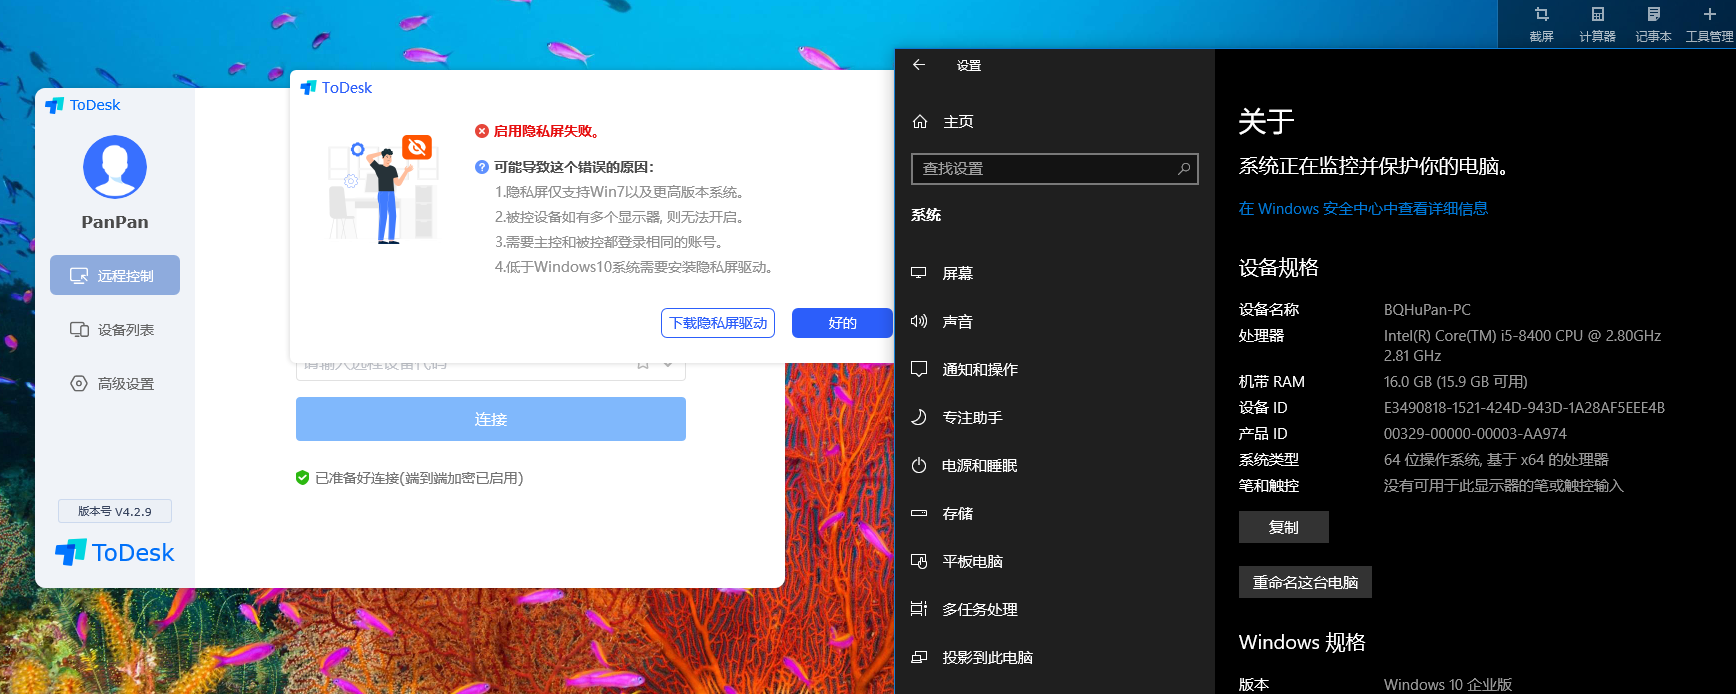This screenshot has width=1736, height=694.
Task: Click the Windows 规格 section heading
Action: (x=1302, y=642)
